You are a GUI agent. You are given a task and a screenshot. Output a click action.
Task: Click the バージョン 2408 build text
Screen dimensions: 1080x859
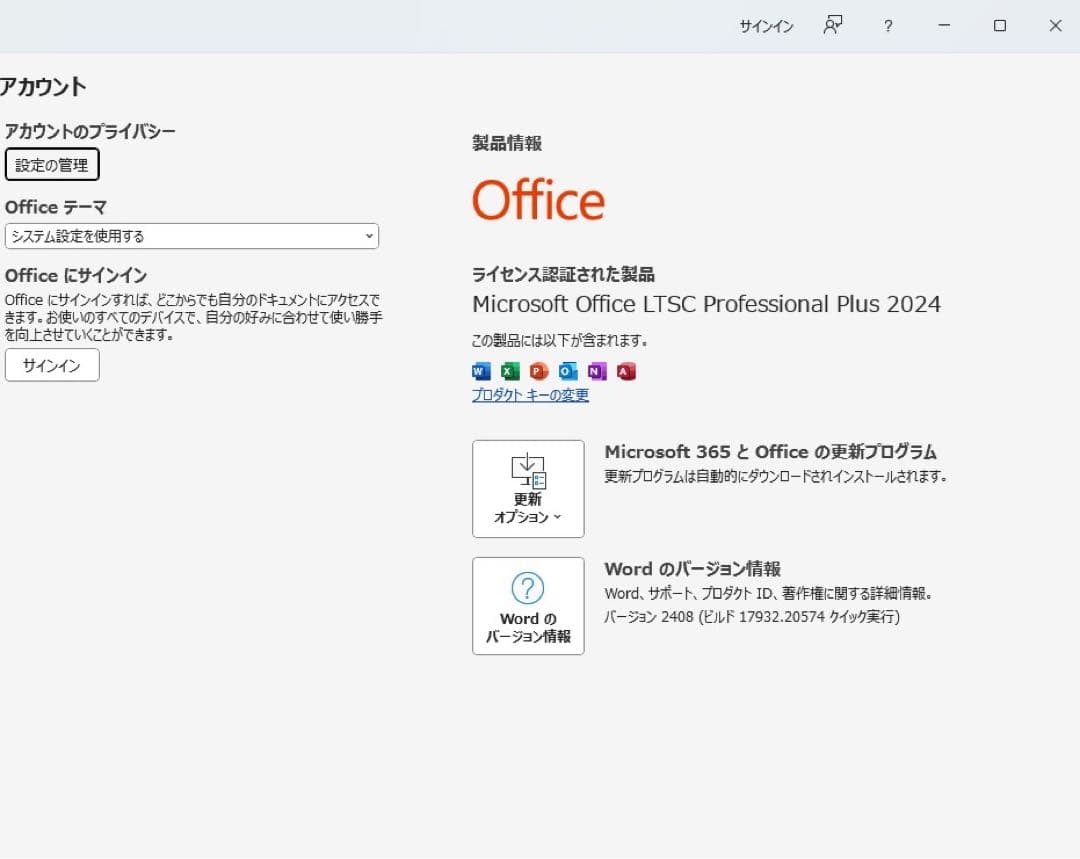point(752,617)
